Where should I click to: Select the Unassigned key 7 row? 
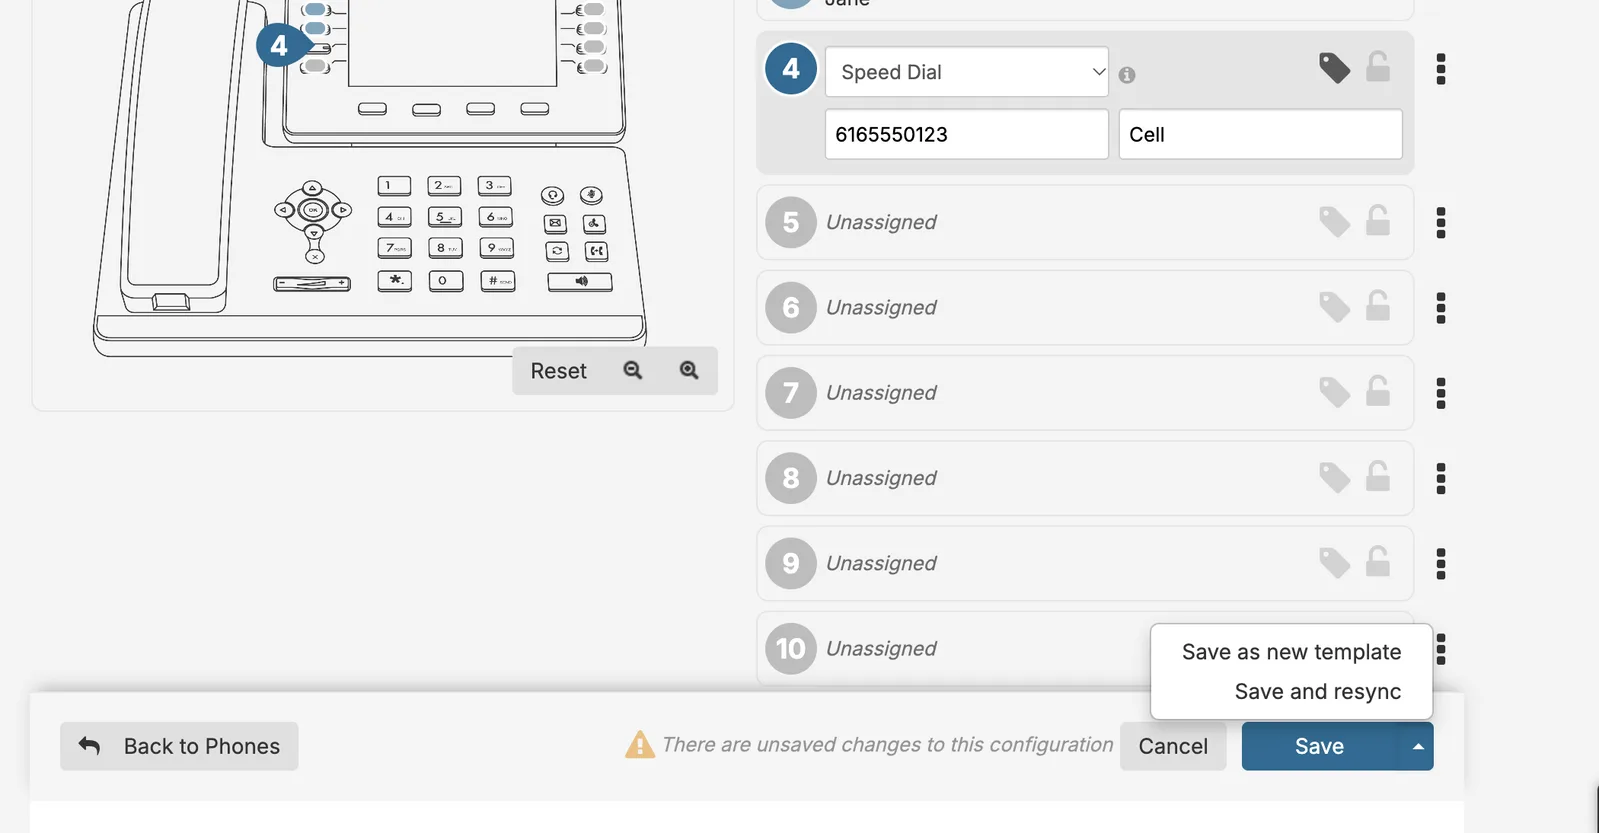pos(1085,393)
